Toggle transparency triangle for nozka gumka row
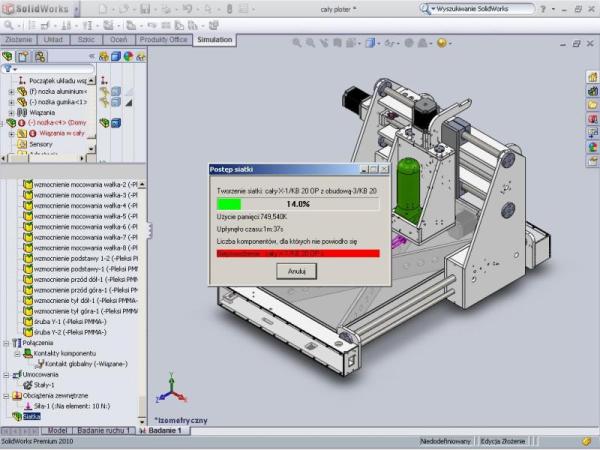The image size is (600, 450). point(129,102)
